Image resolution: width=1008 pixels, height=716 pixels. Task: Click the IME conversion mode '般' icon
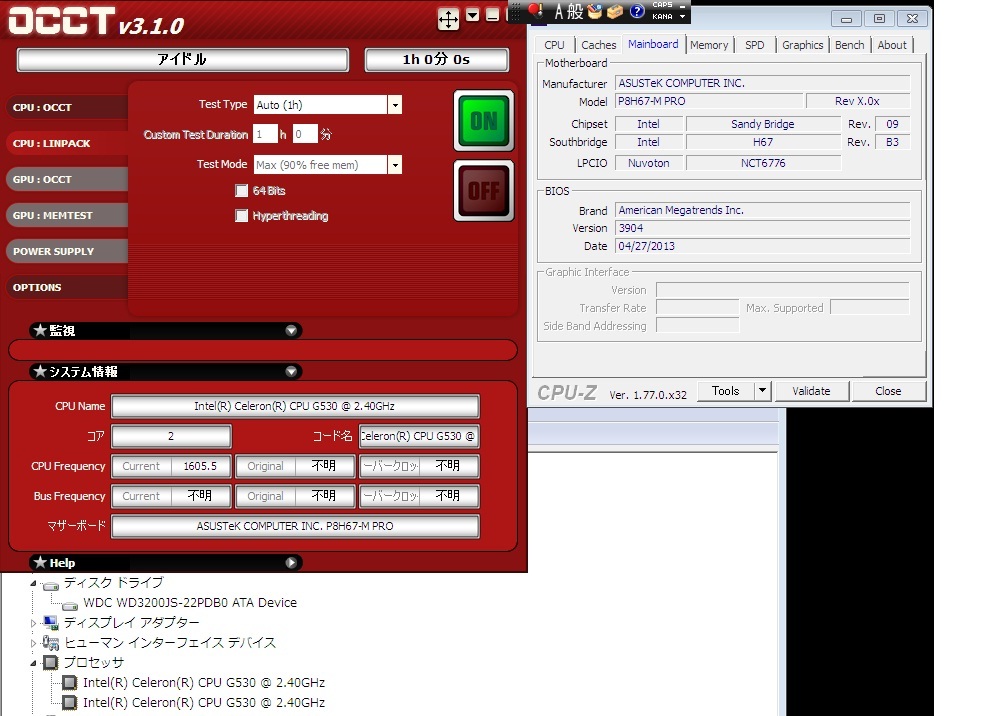[x=575, y=11]
